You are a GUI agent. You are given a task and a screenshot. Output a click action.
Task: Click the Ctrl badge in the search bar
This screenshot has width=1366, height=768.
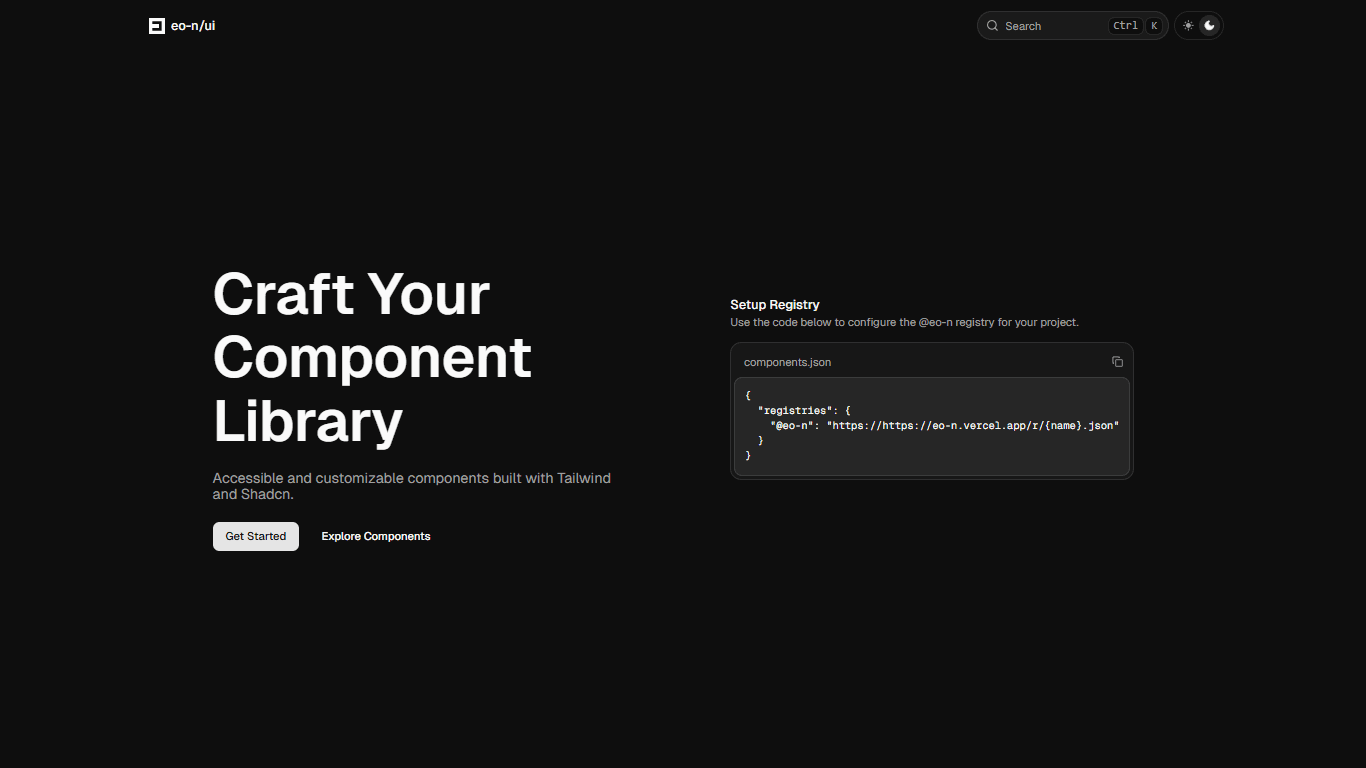(x=1125, y=25)
